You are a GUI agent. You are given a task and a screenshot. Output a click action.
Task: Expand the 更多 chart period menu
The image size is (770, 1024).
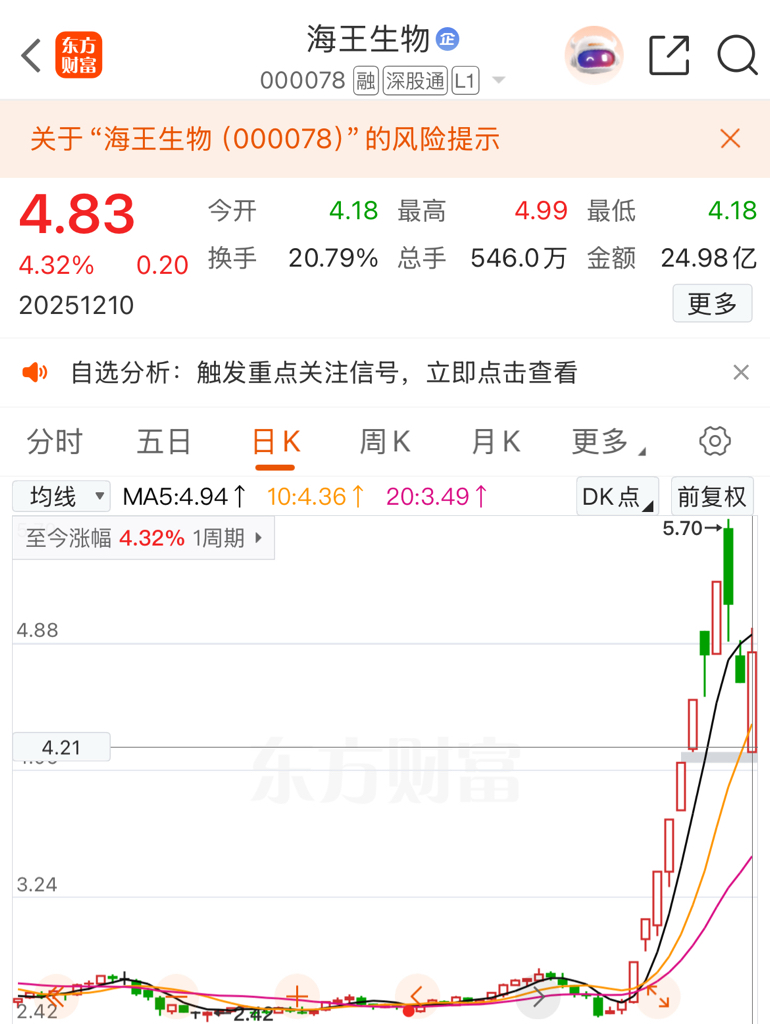coord(607,441)
